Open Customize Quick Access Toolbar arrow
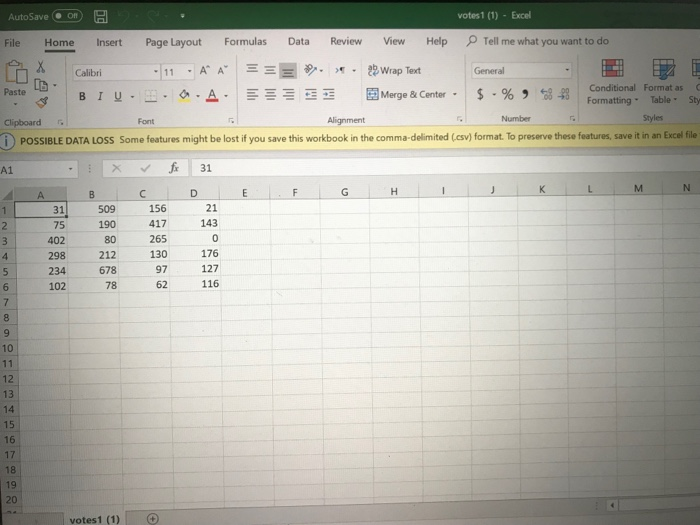The height and width of the screenshot is (525, 700). [x=182, y=16]
